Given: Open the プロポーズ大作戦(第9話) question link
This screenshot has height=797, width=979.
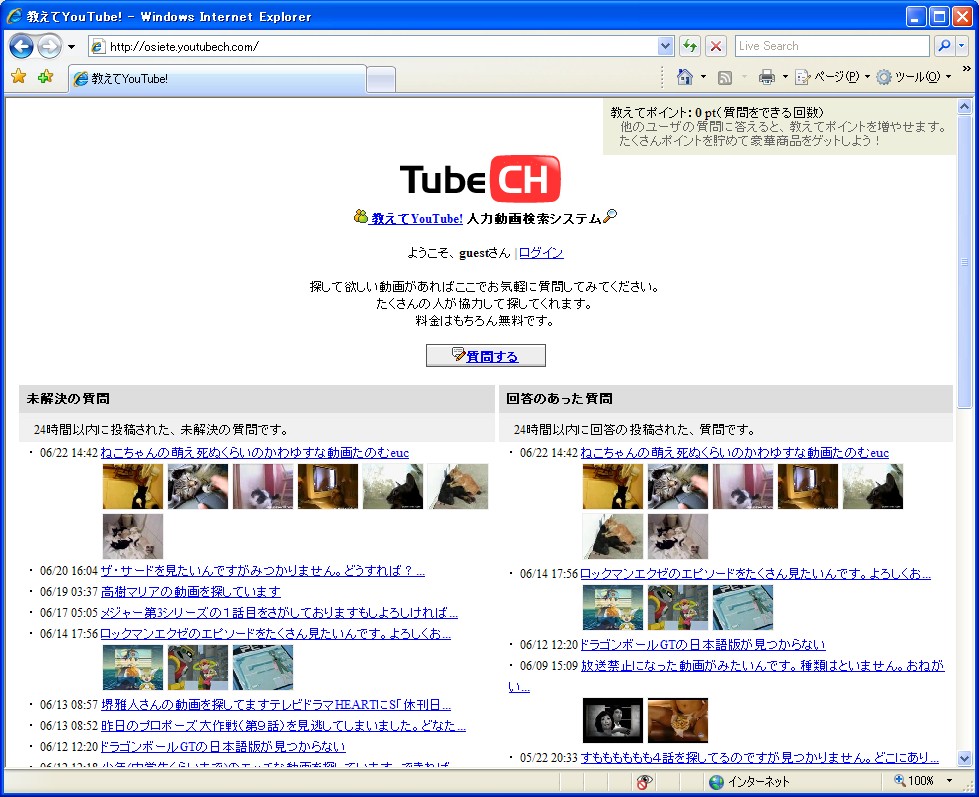Looking at the screenshot, I should pyautogui.click(x=283, y=725).
